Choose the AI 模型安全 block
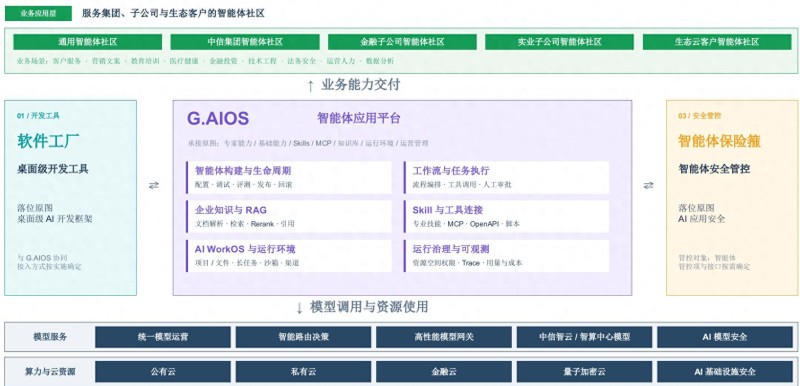This screenshot has height=386, width=800. coord(725,337)
